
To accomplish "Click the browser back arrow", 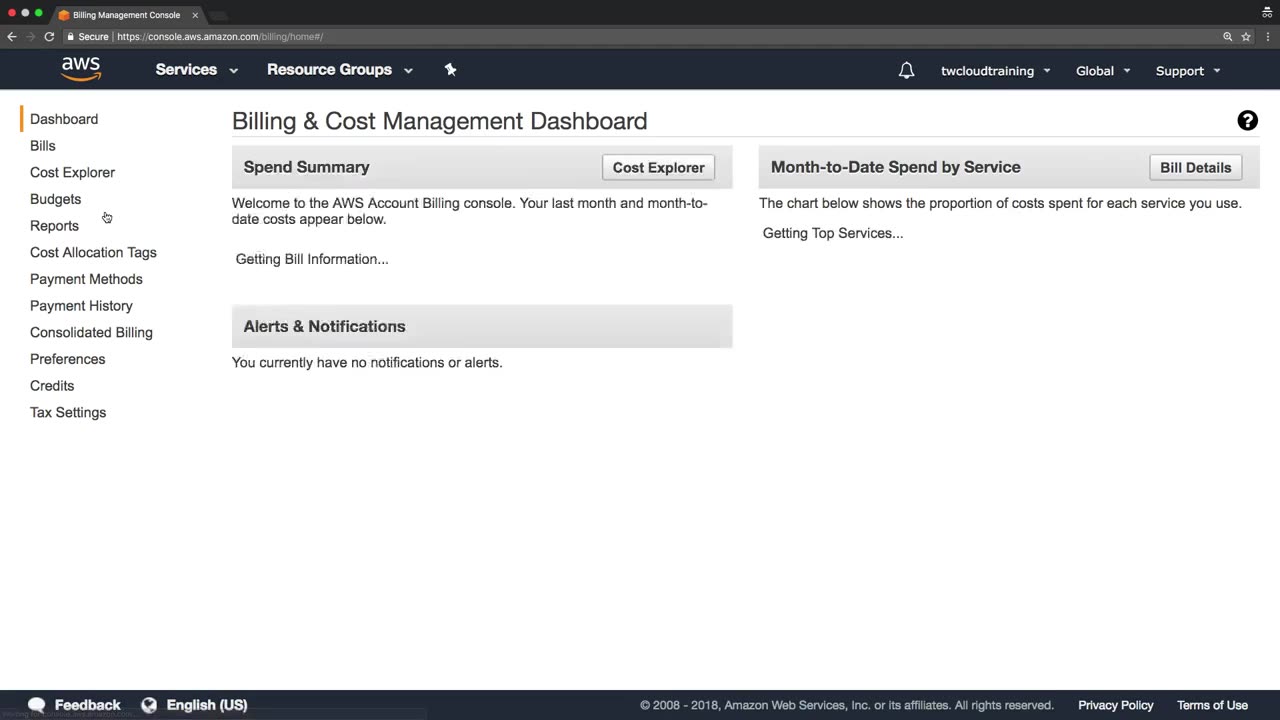I will coord(12,37).
